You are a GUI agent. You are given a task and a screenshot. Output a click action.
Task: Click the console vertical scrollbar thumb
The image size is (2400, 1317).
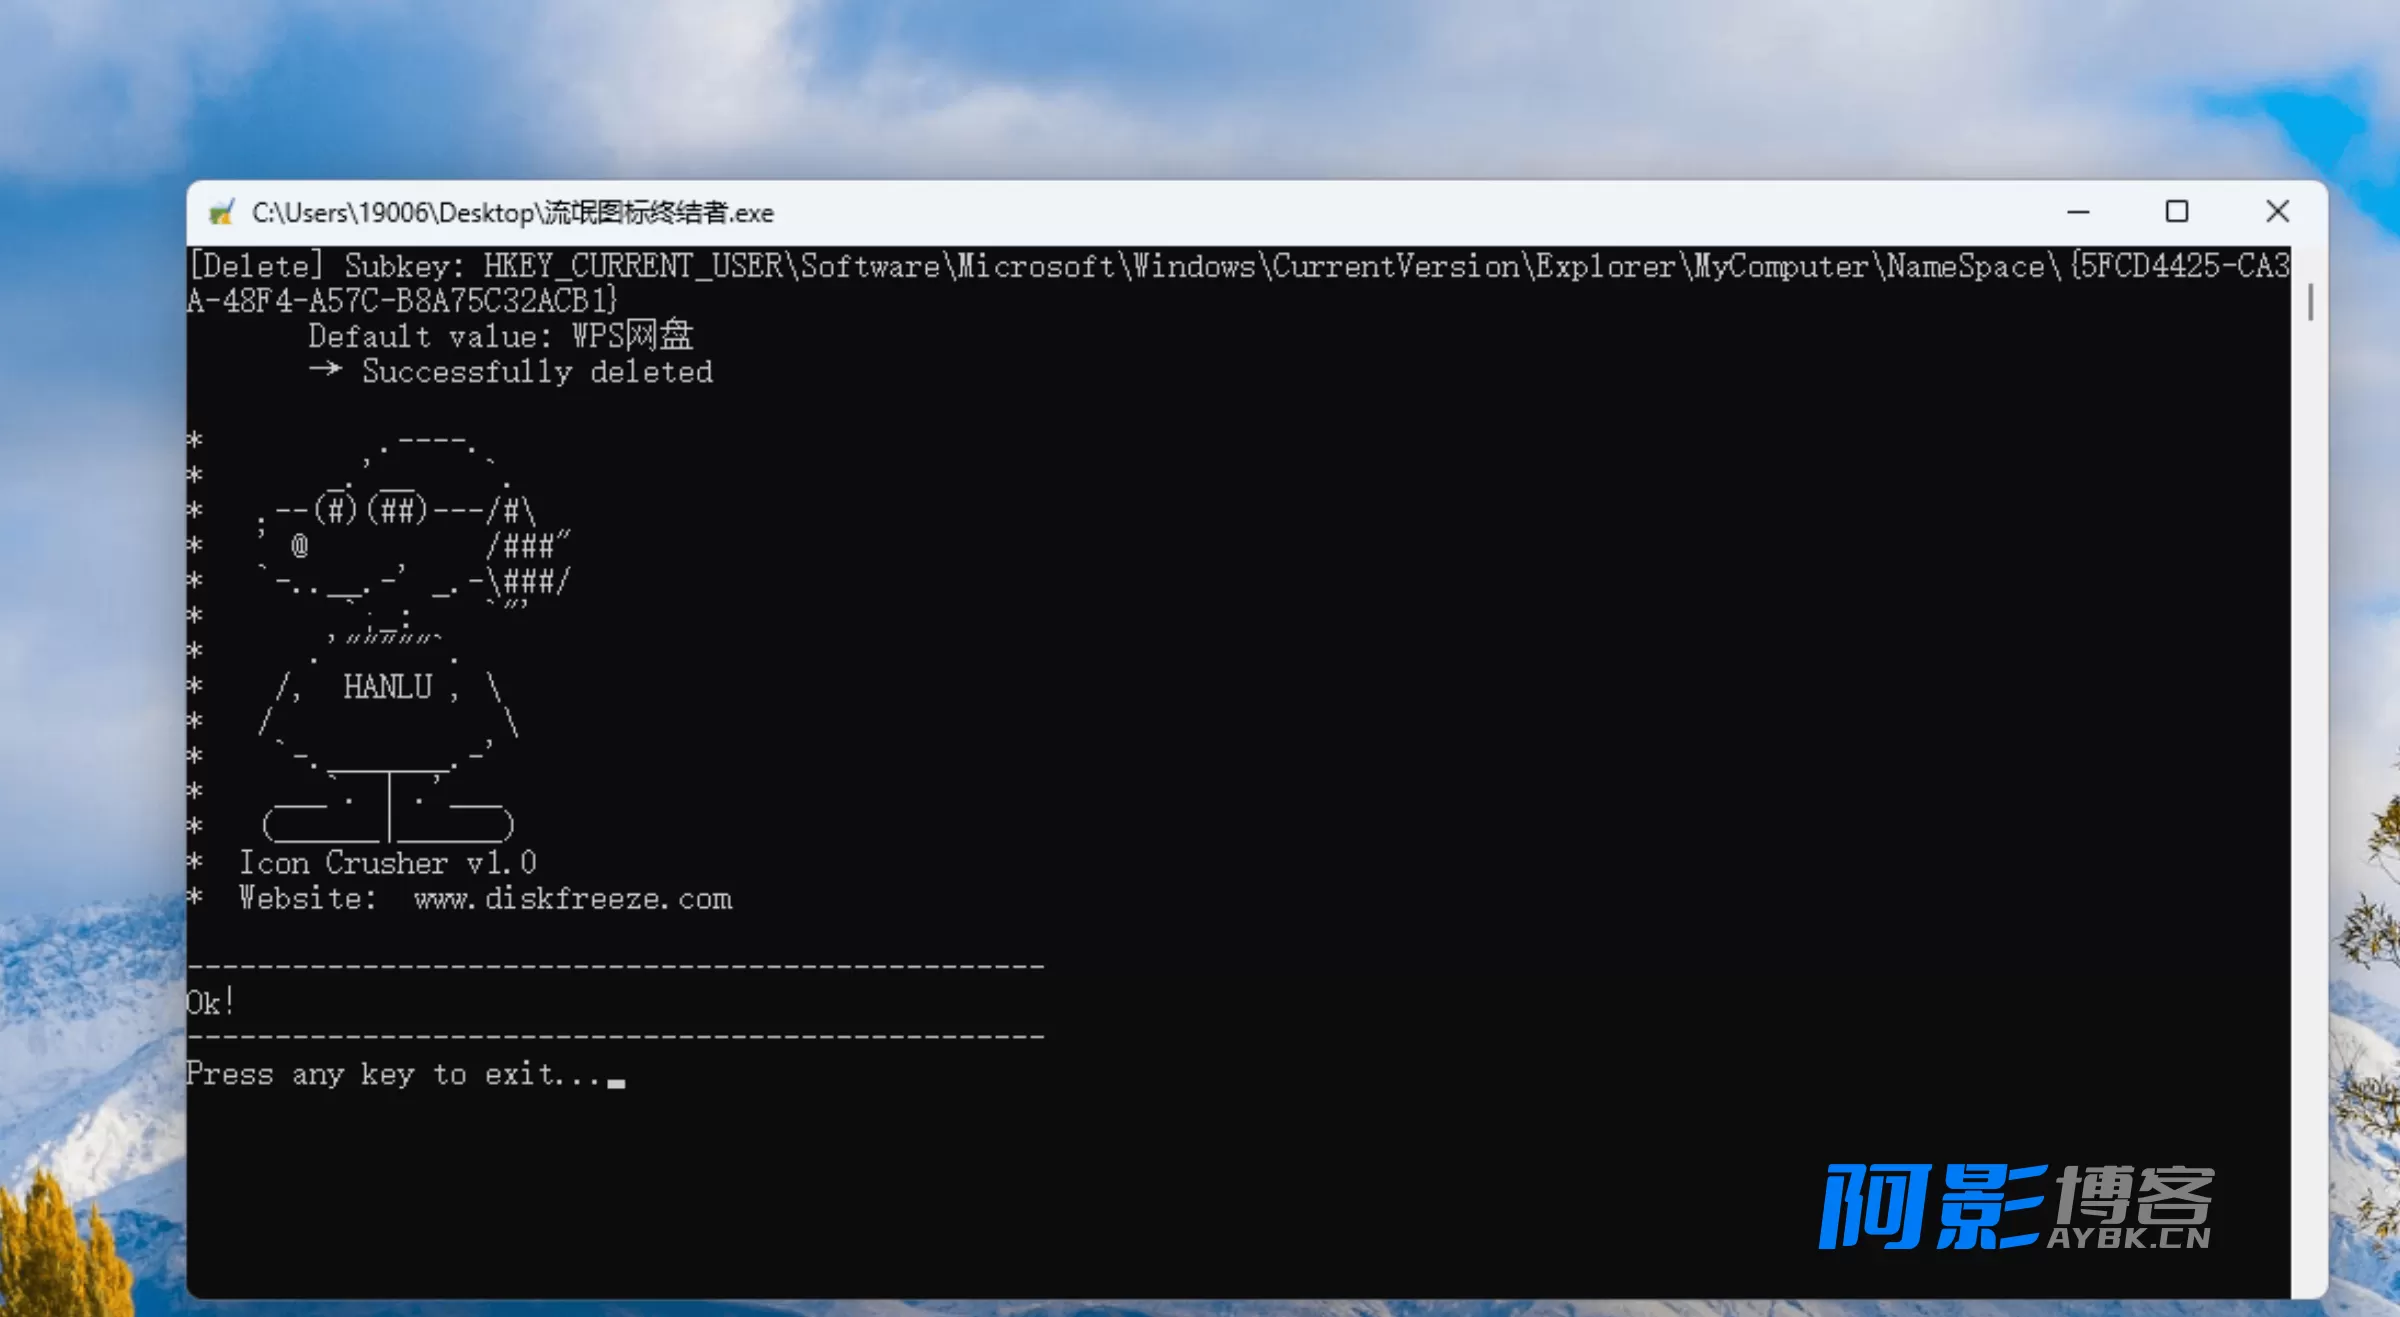2310,302
